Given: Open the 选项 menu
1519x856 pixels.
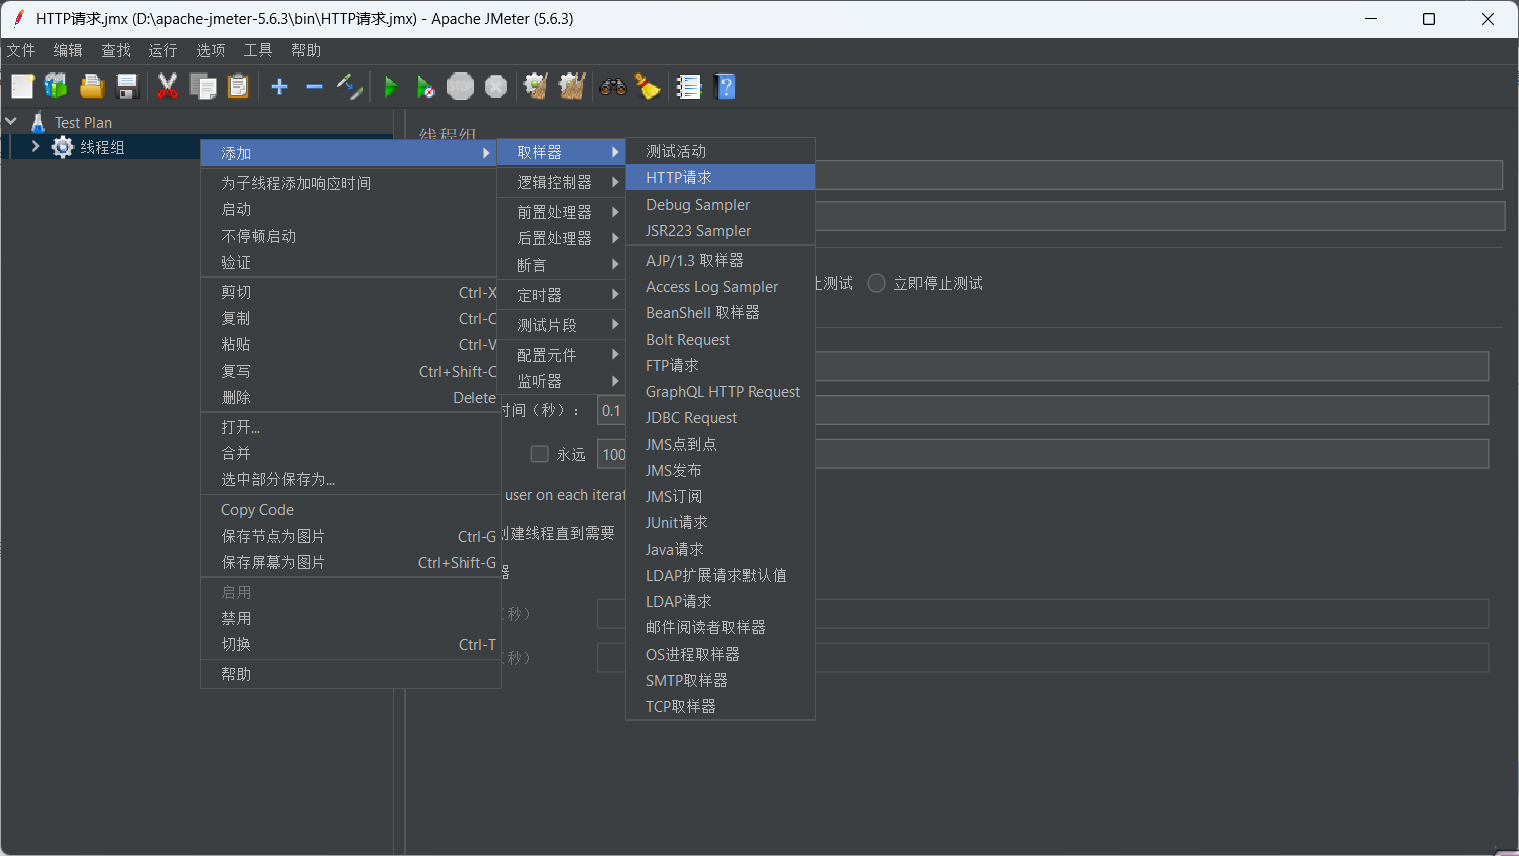Looking at the screenshot, I should pos(211,50).
